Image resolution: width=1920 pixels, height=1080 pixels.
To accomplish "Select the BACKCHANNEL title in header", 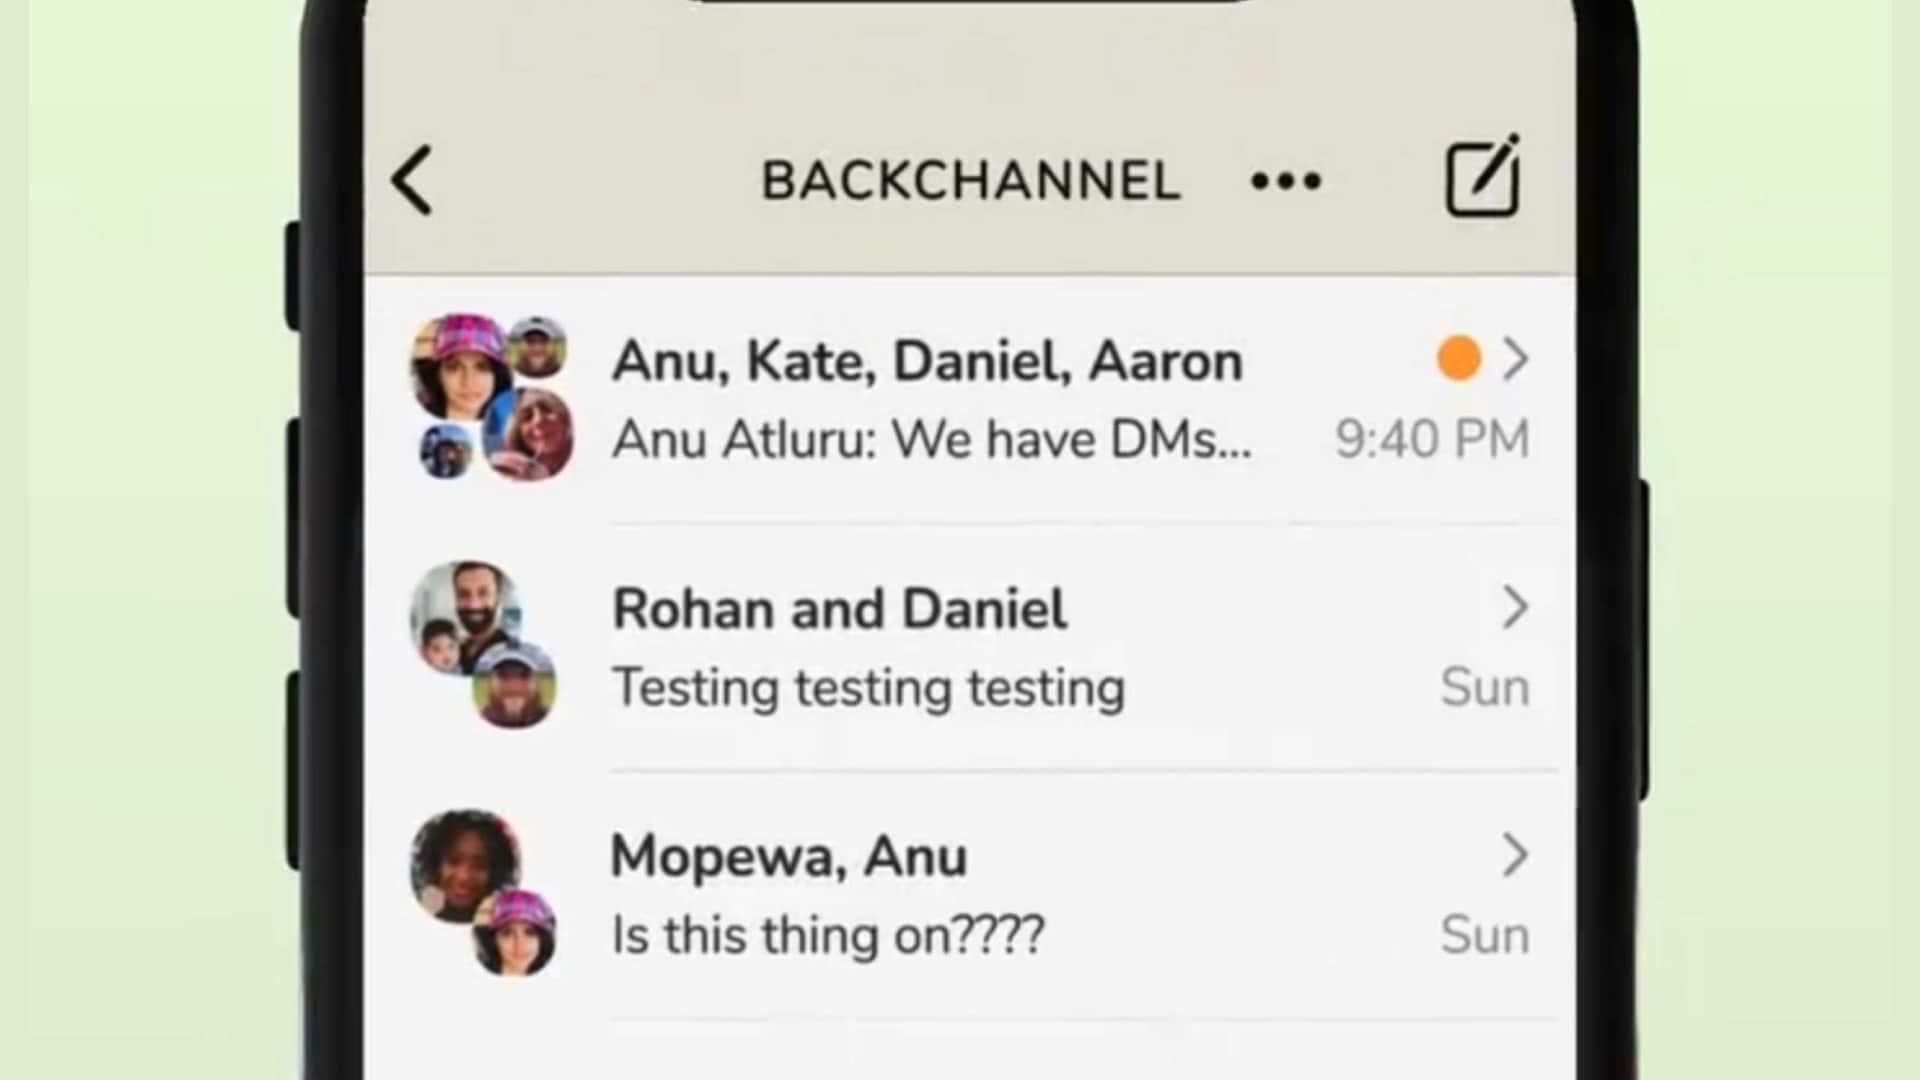I will [971, 181].
